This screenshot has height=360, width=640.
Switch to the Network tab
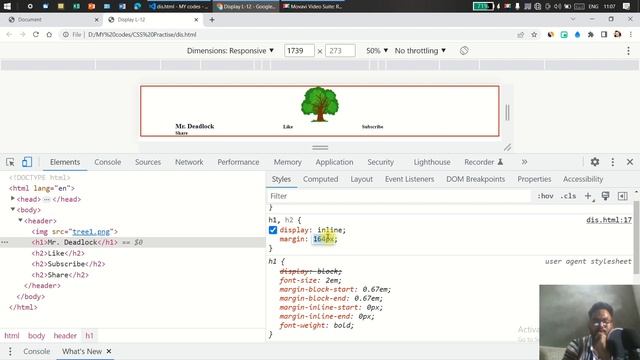pos(189,162)
